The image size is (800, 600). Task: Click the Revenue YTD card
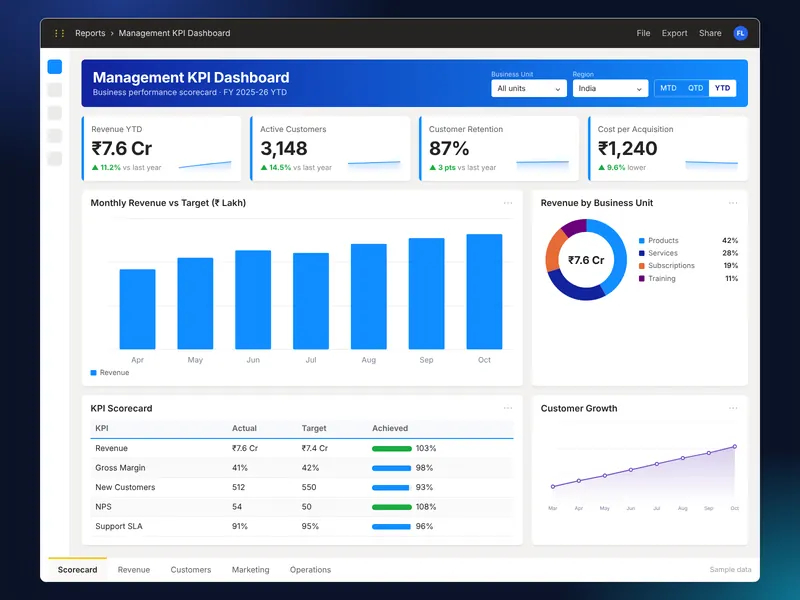pos(161,148)
